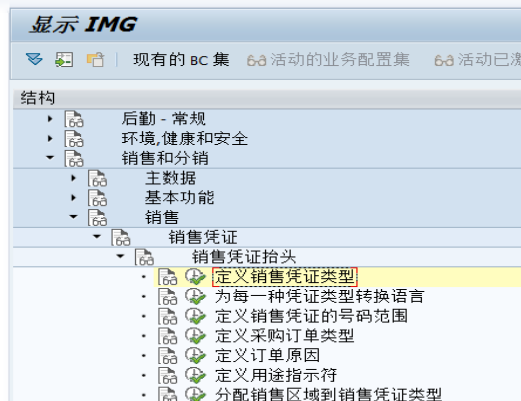Execute activity icon for 定义销售凭证类型

(195, 277)
